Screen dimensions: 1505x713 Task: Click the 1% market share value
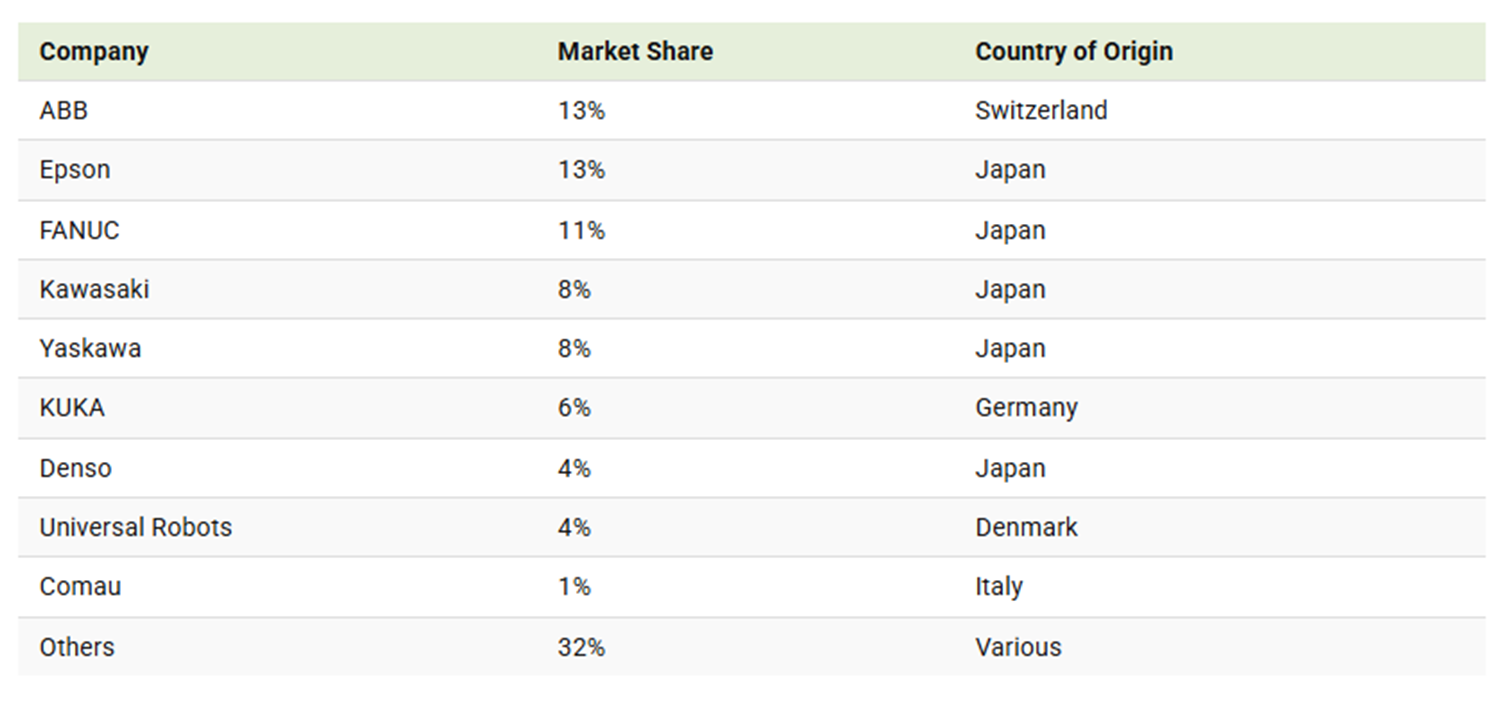coord(575,586)
